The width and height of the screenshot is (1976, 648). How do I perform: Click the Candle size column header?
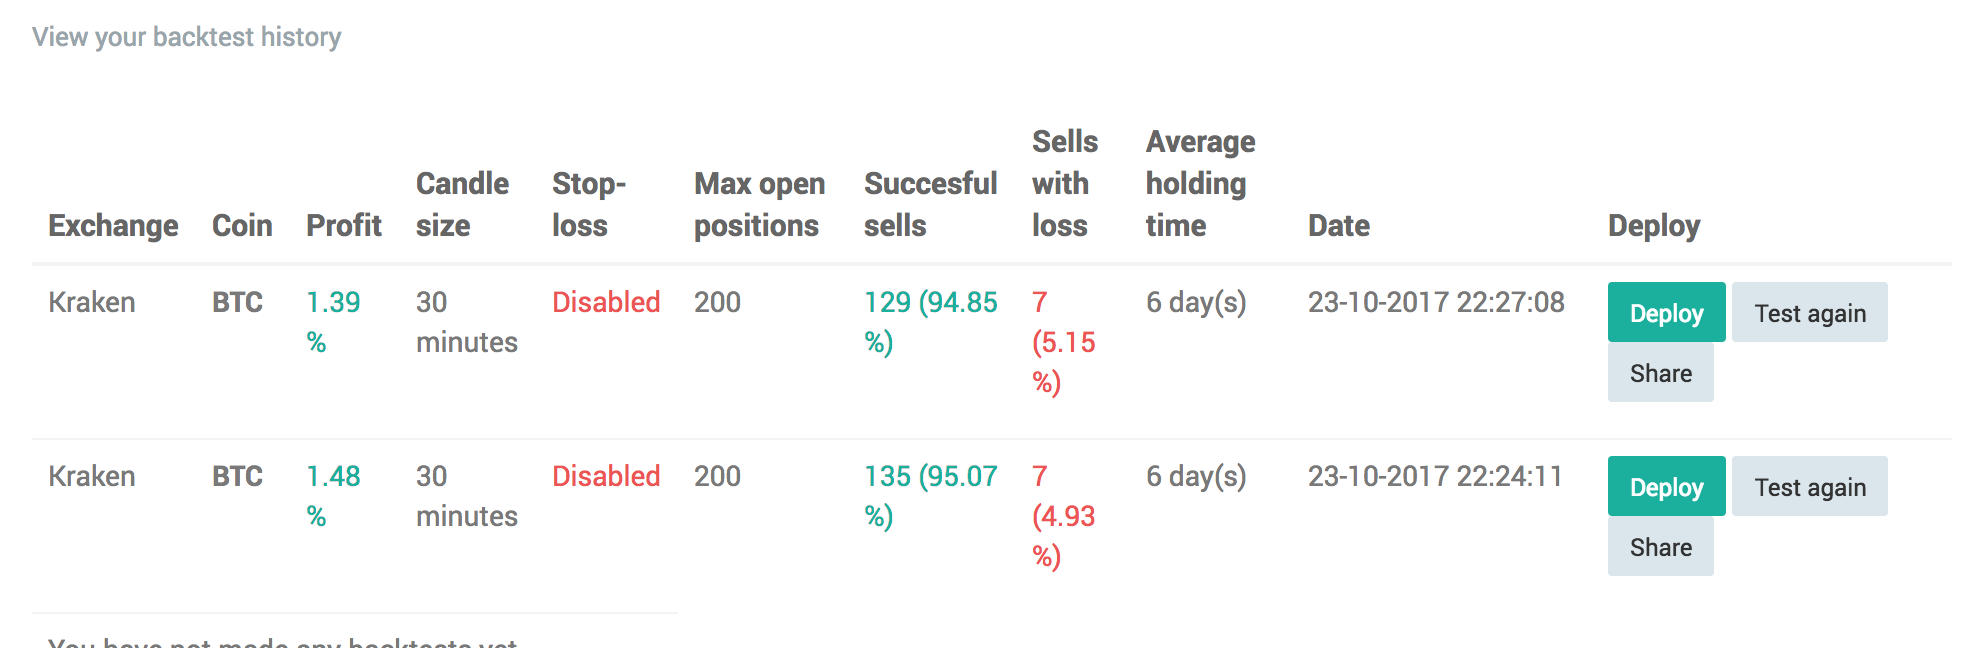462,205
